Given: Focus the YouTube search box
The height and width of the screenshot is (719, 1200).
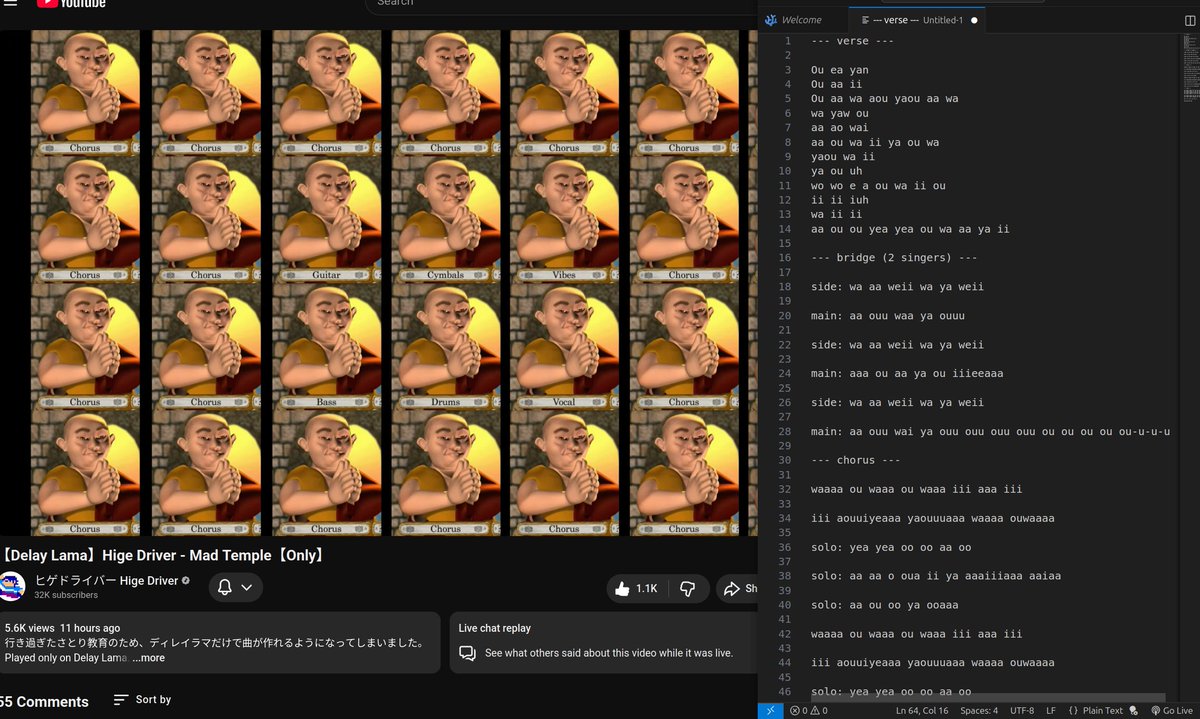Looking at the screenshot, I should click(x=560, y=4).
